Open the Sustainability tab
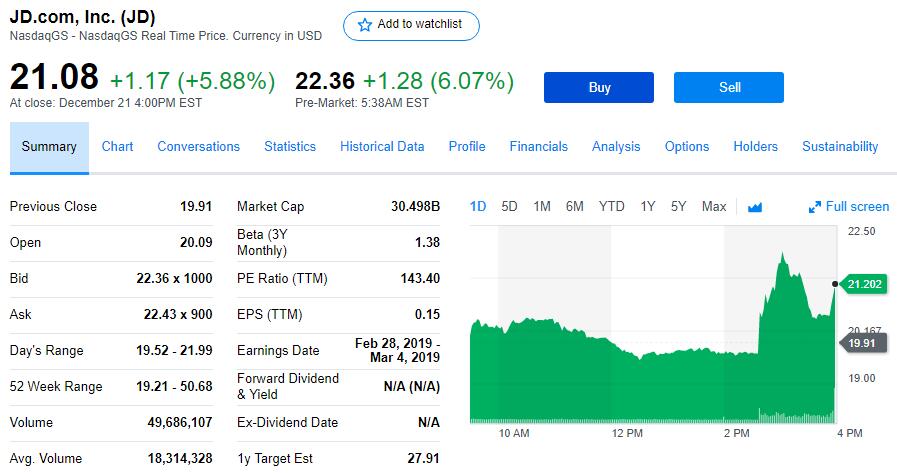897x473 pixels. 840,146
